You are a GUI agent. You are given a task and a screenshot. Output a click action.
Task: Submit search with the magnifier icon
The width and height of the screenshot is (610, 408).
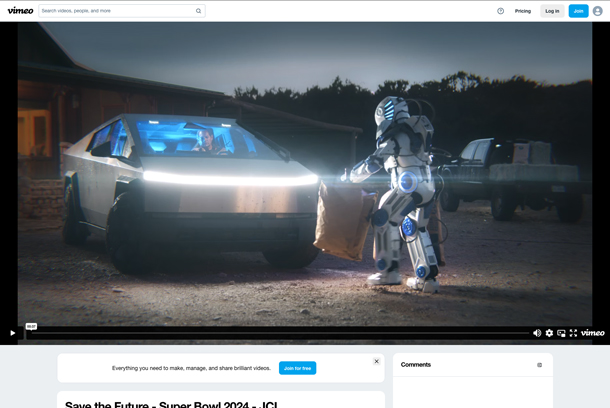[198, 11]
